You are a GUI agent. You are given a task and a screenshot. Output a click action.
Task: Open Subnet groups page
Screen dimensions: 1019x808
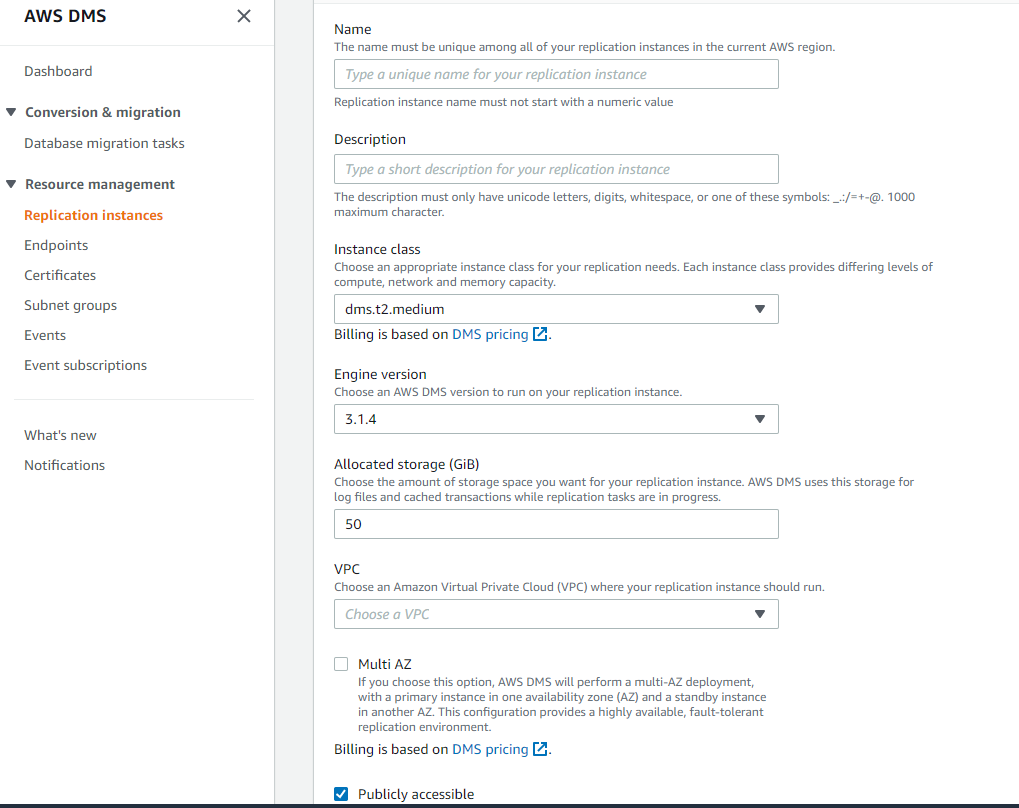coord(71,306)
